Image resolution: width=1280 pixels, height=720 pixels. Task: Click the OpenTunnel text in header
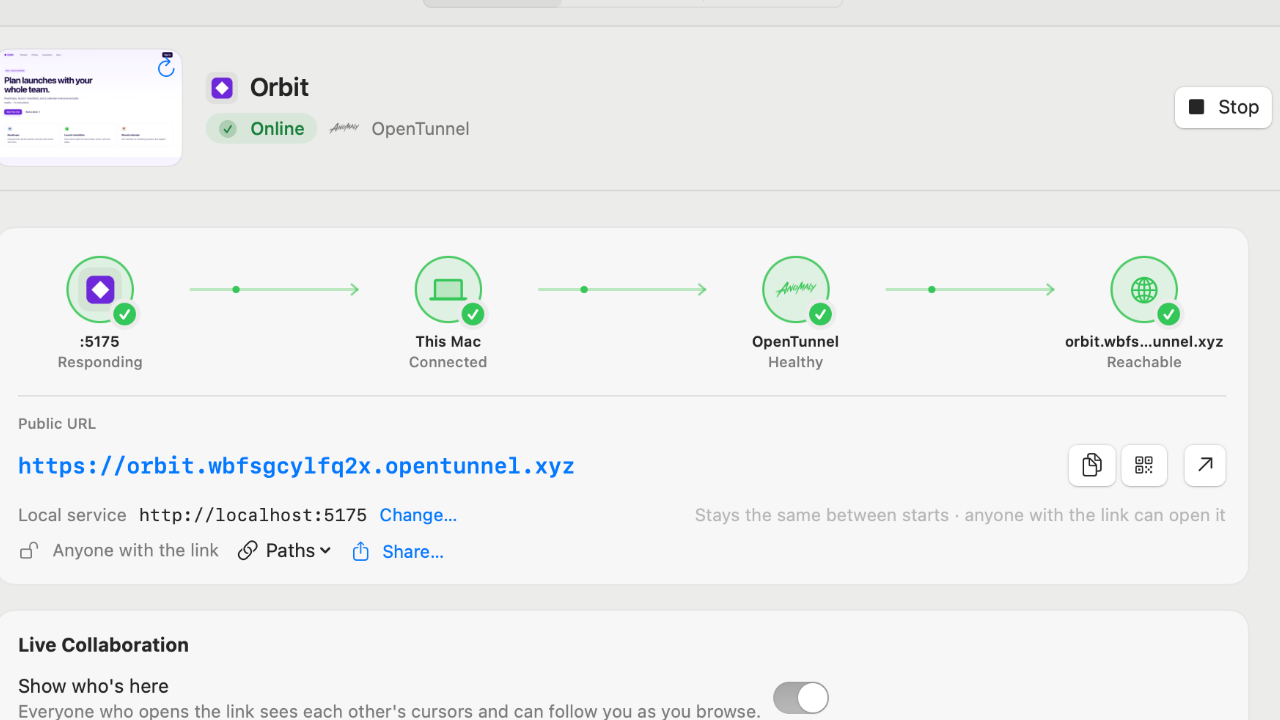420,128
